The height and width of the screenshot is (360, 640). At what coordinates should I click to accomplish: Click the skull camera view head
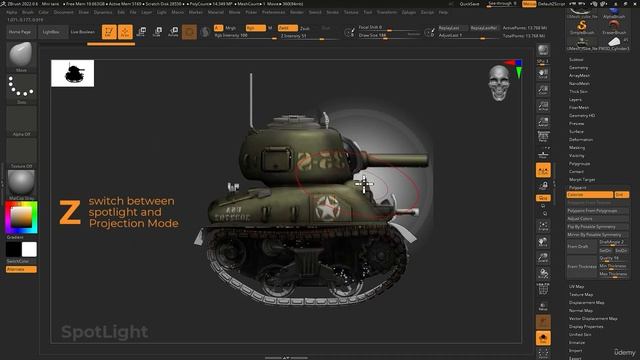tap(499, 83)
